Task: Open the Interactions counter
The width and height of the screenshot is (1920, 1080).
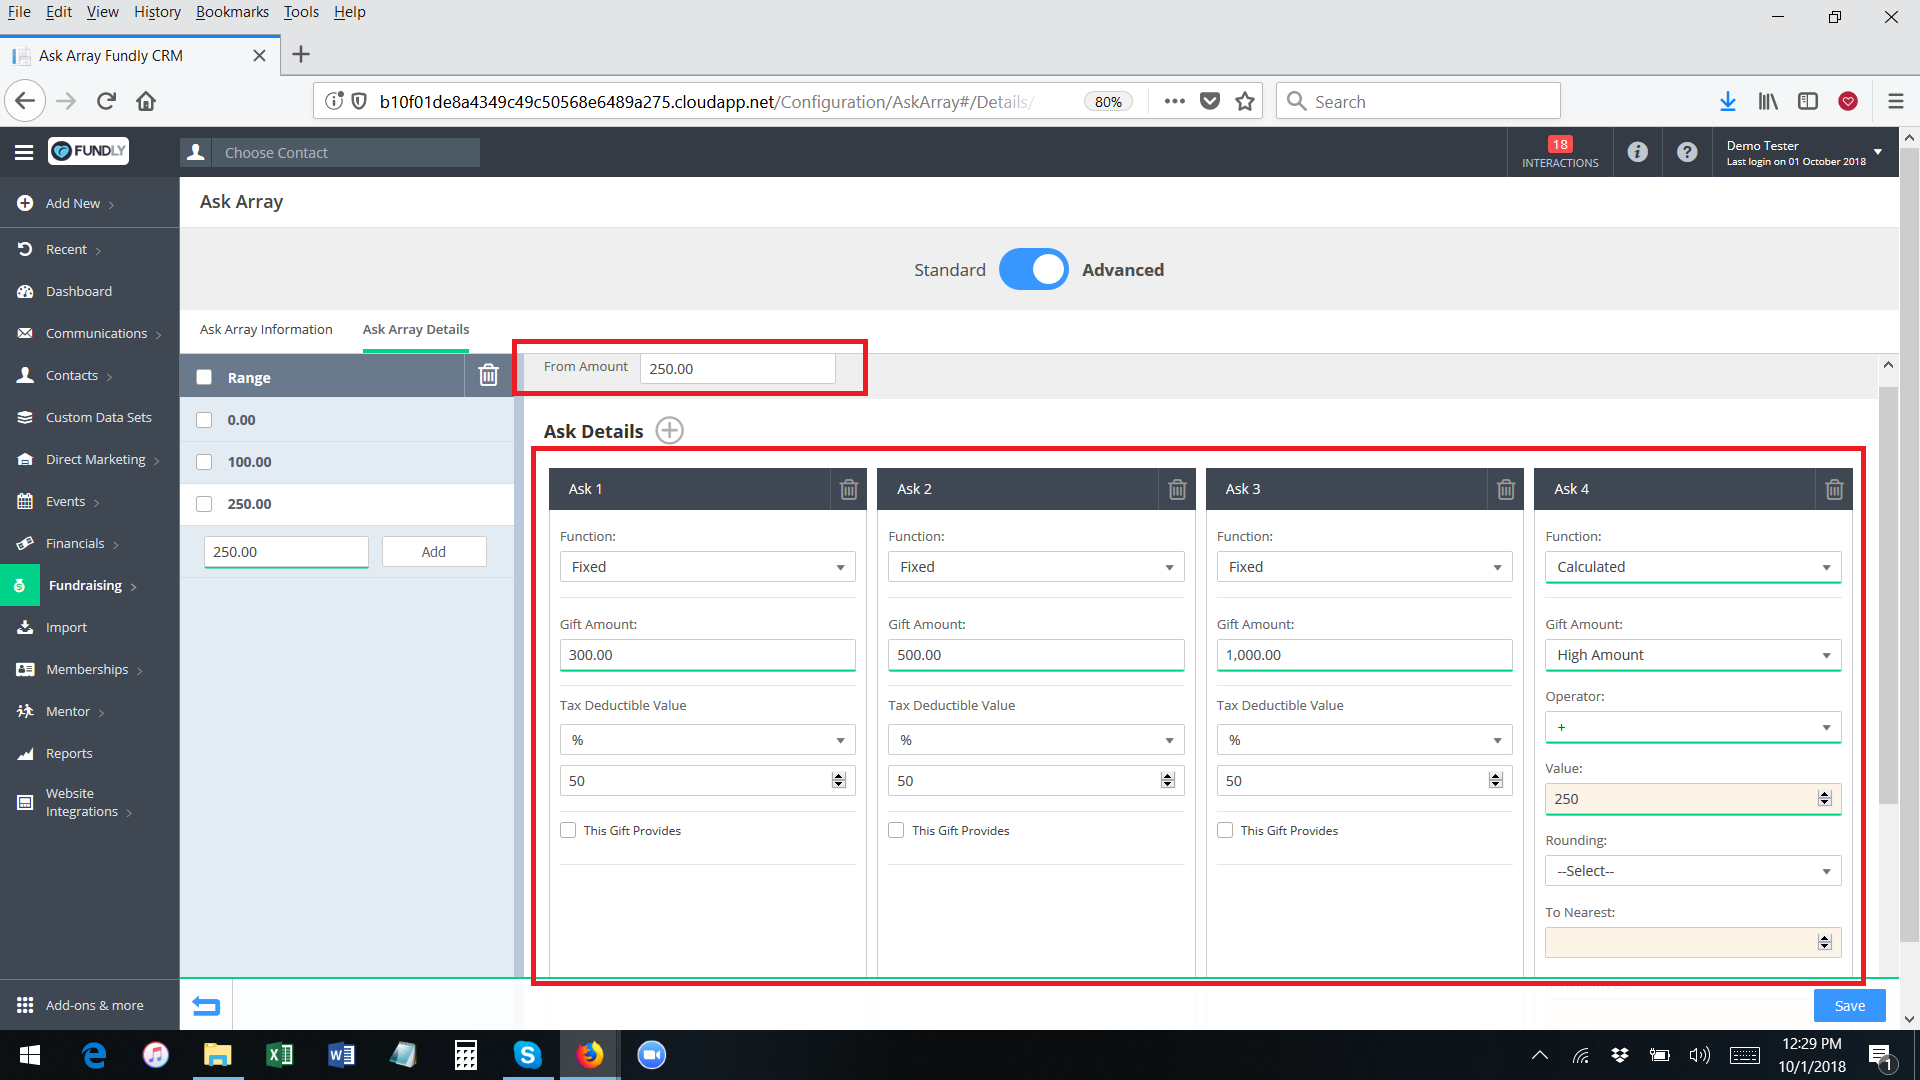Action: click(1560, 152)
